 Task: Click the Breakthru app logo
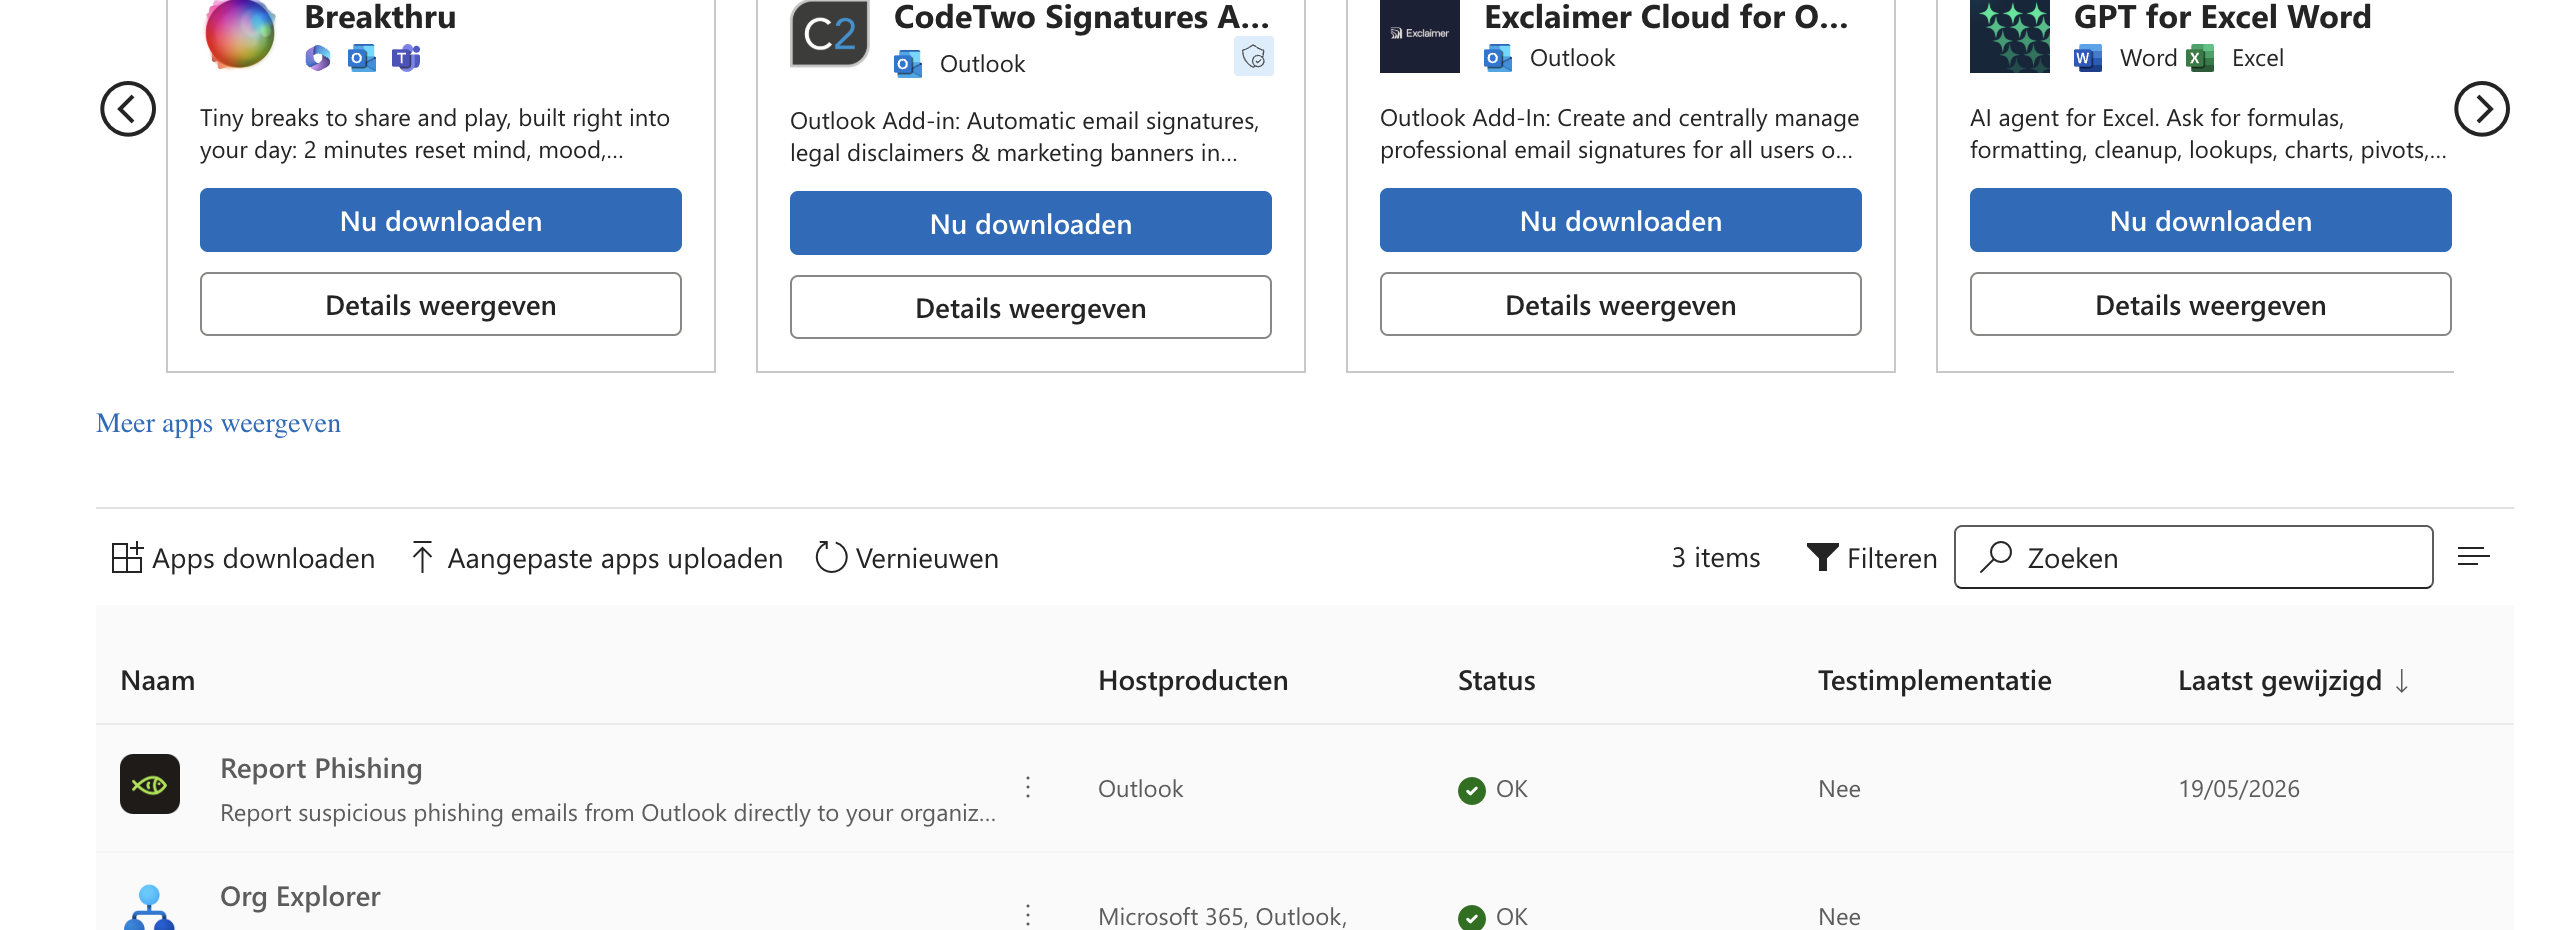point(240,34)
